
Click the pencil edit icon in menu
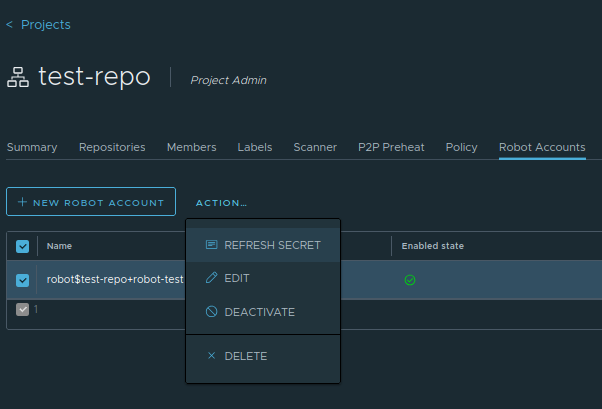coord(212,278)
